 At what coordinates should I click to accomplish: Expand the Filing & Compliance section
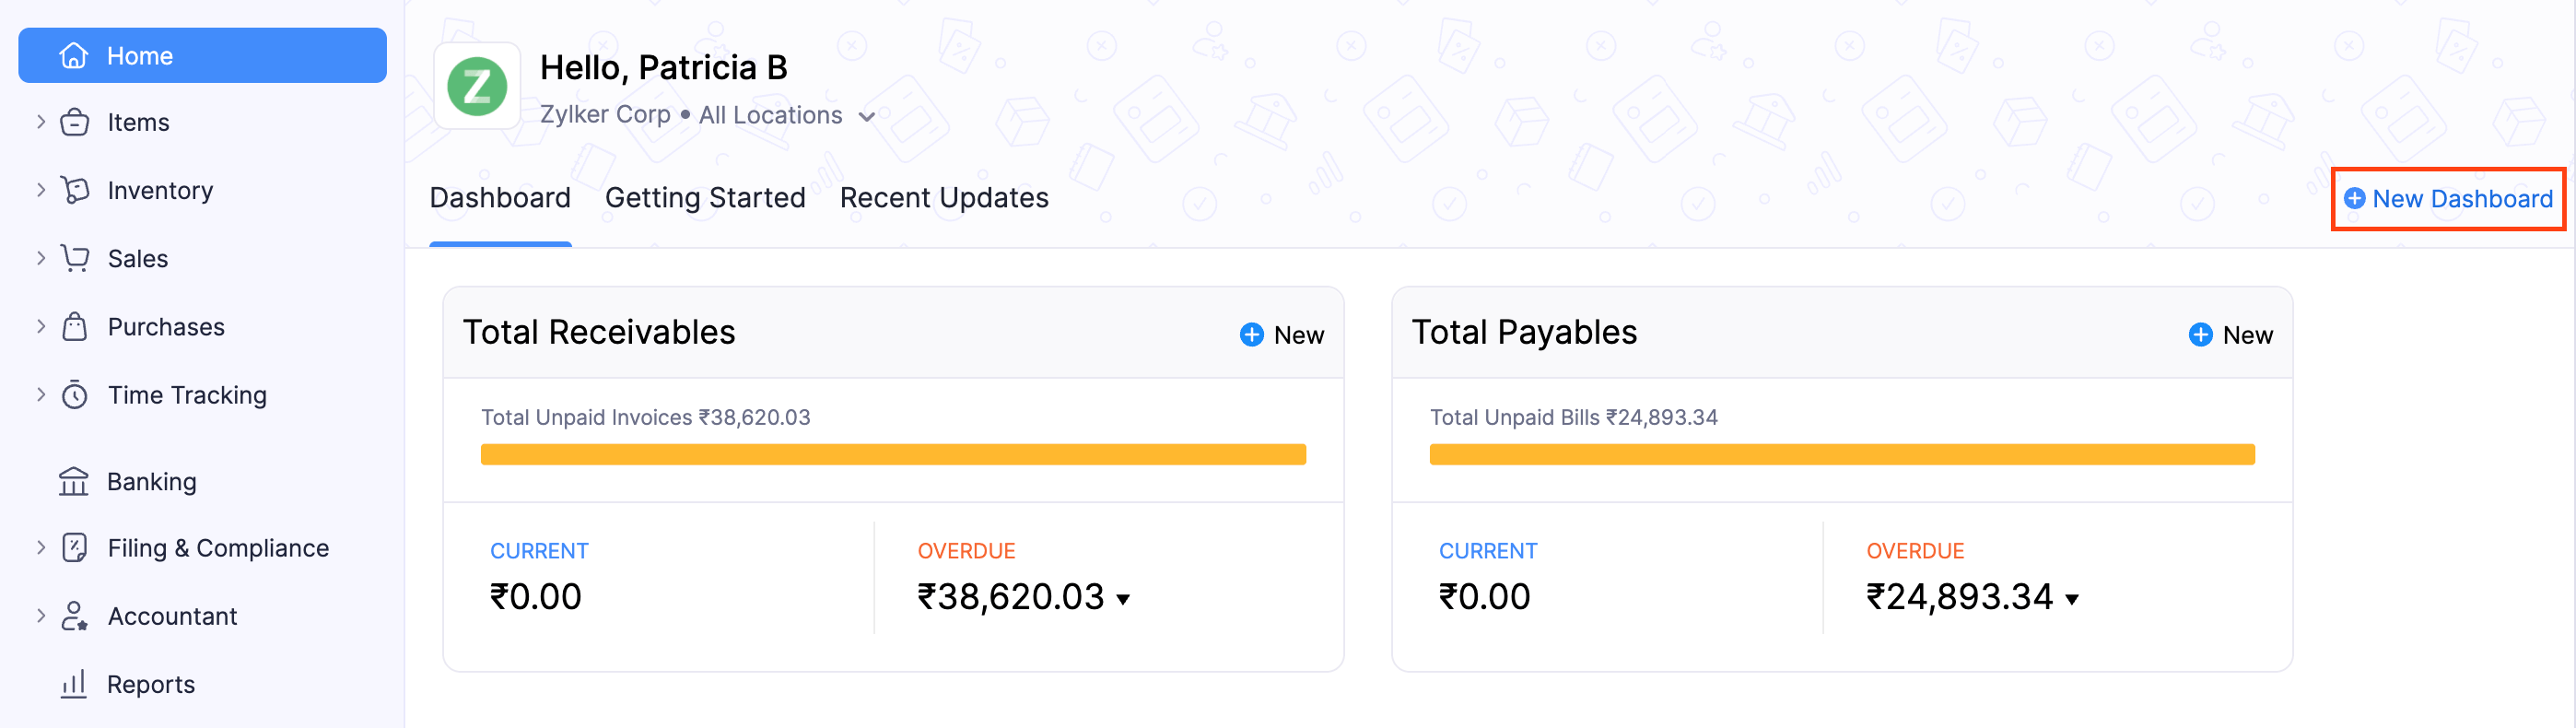[x=41, y=548]
